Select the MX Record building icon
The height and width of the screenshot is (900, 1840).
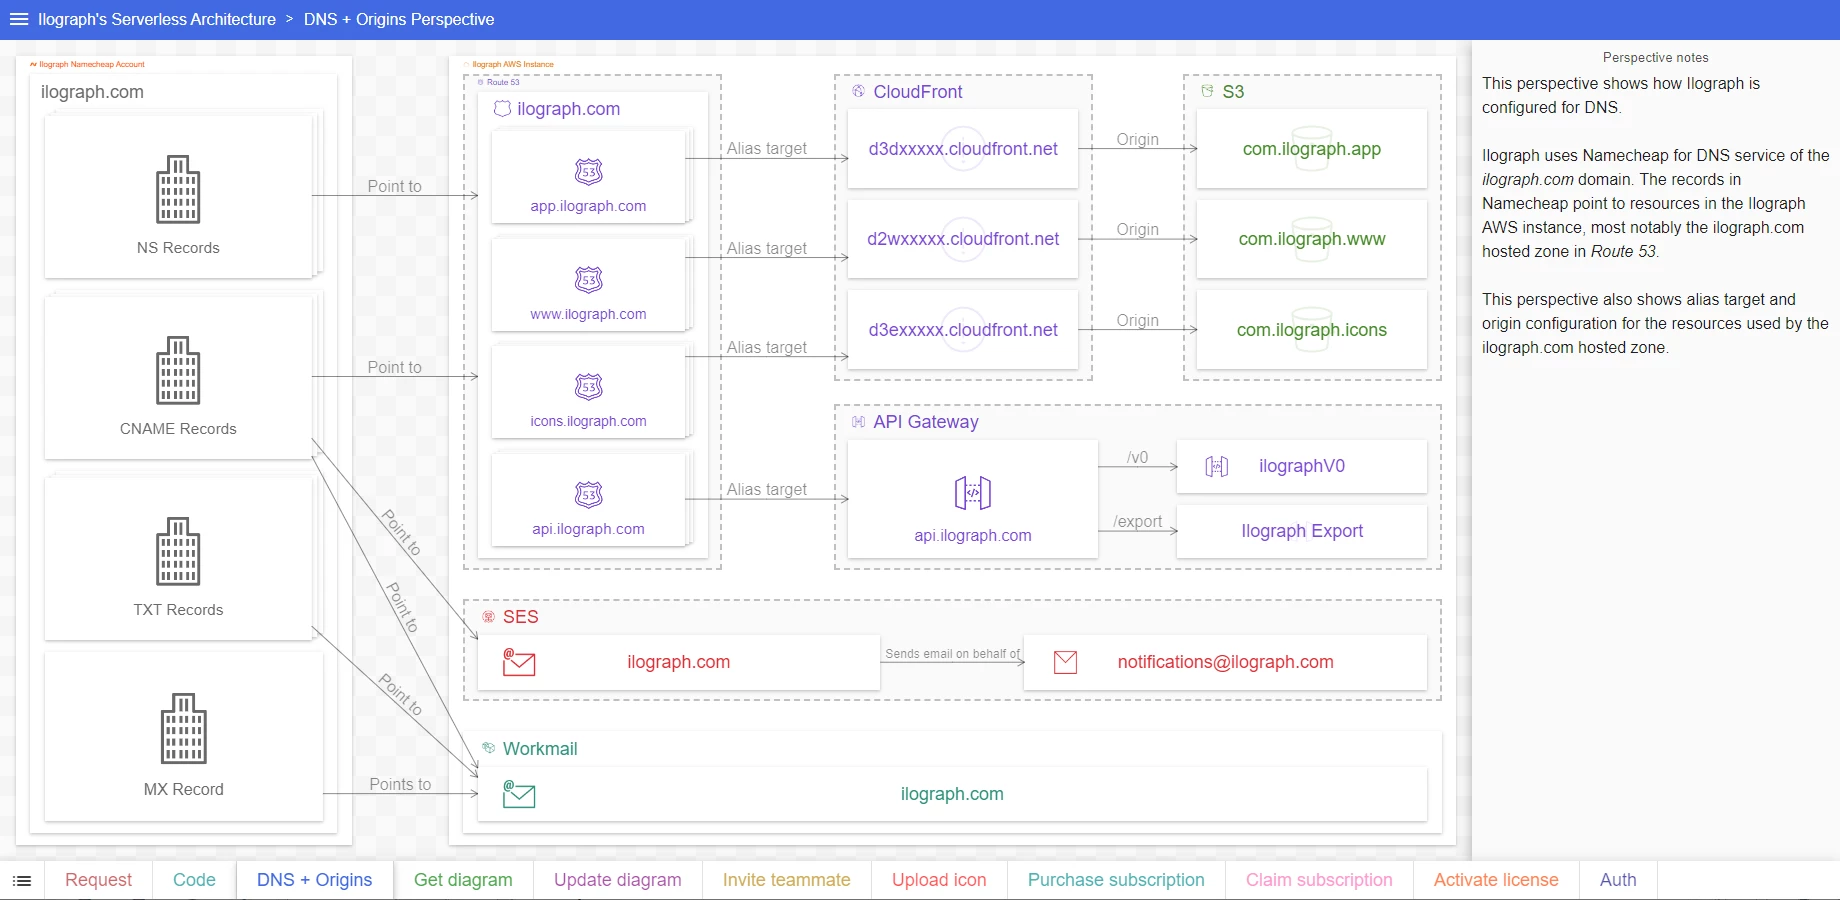click(183, 728)
